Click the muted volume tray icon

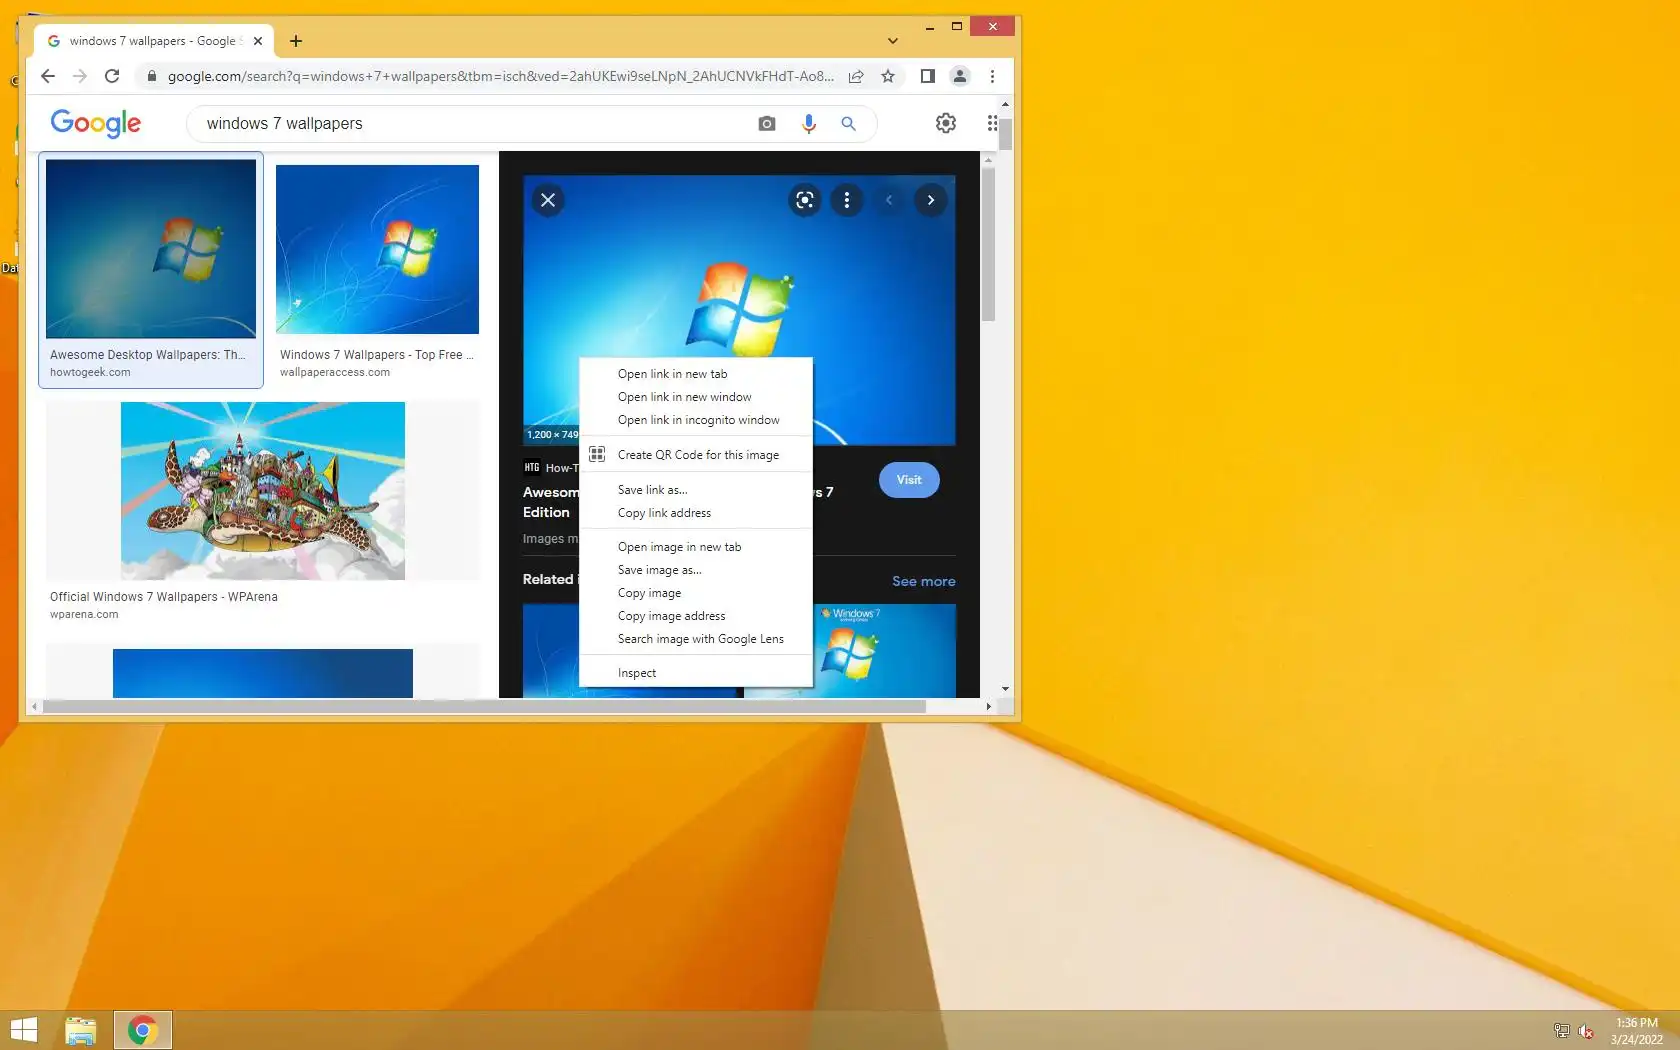pos(1586,1031)
